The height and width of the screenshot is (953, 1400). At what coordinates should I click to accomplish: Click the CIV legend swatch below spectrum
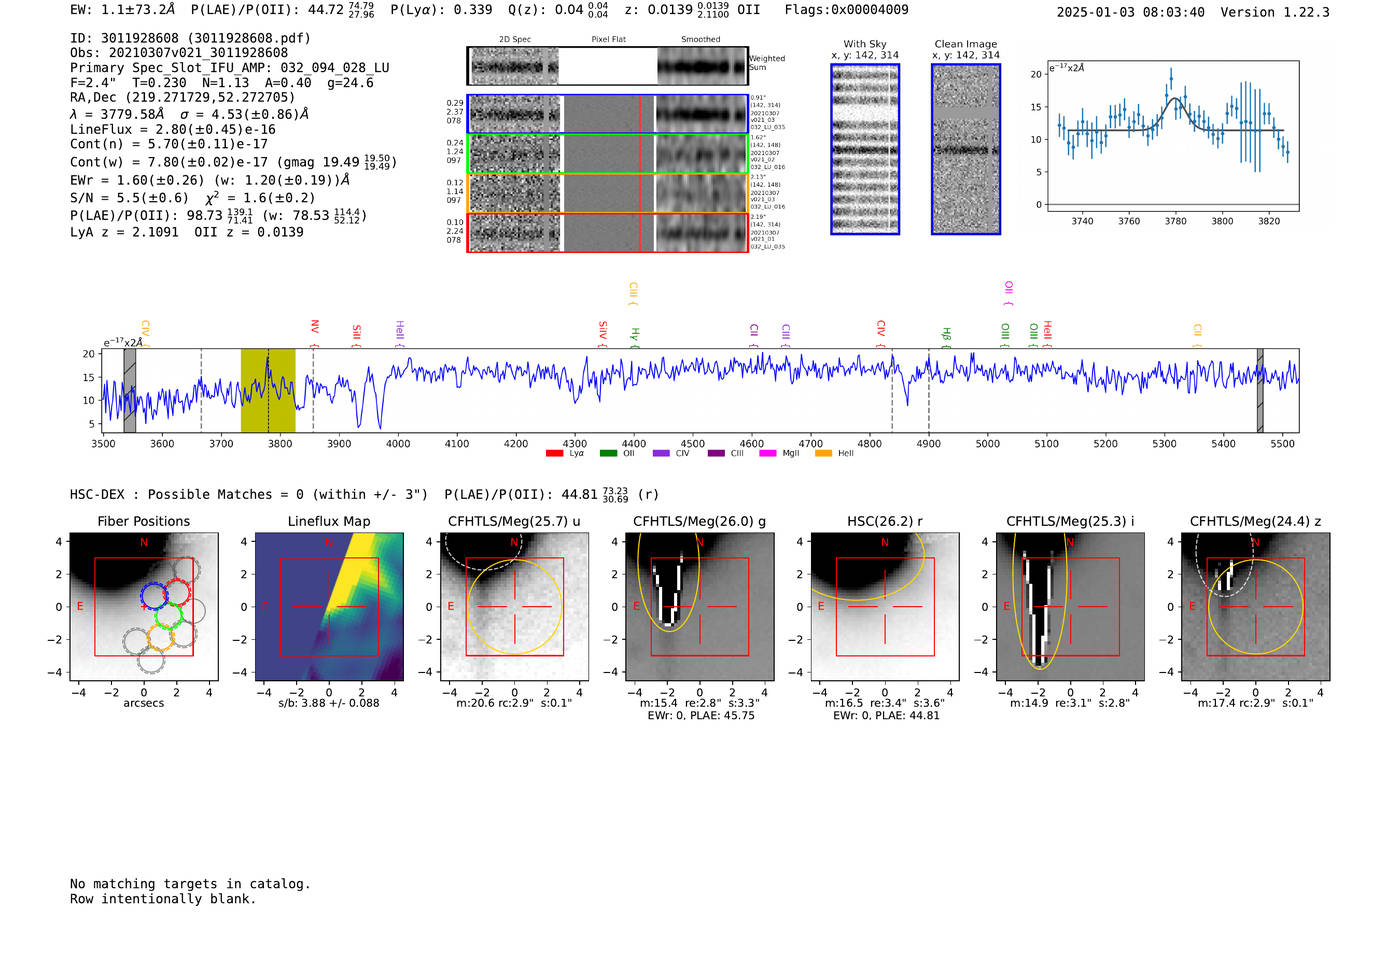click(661, 454)
